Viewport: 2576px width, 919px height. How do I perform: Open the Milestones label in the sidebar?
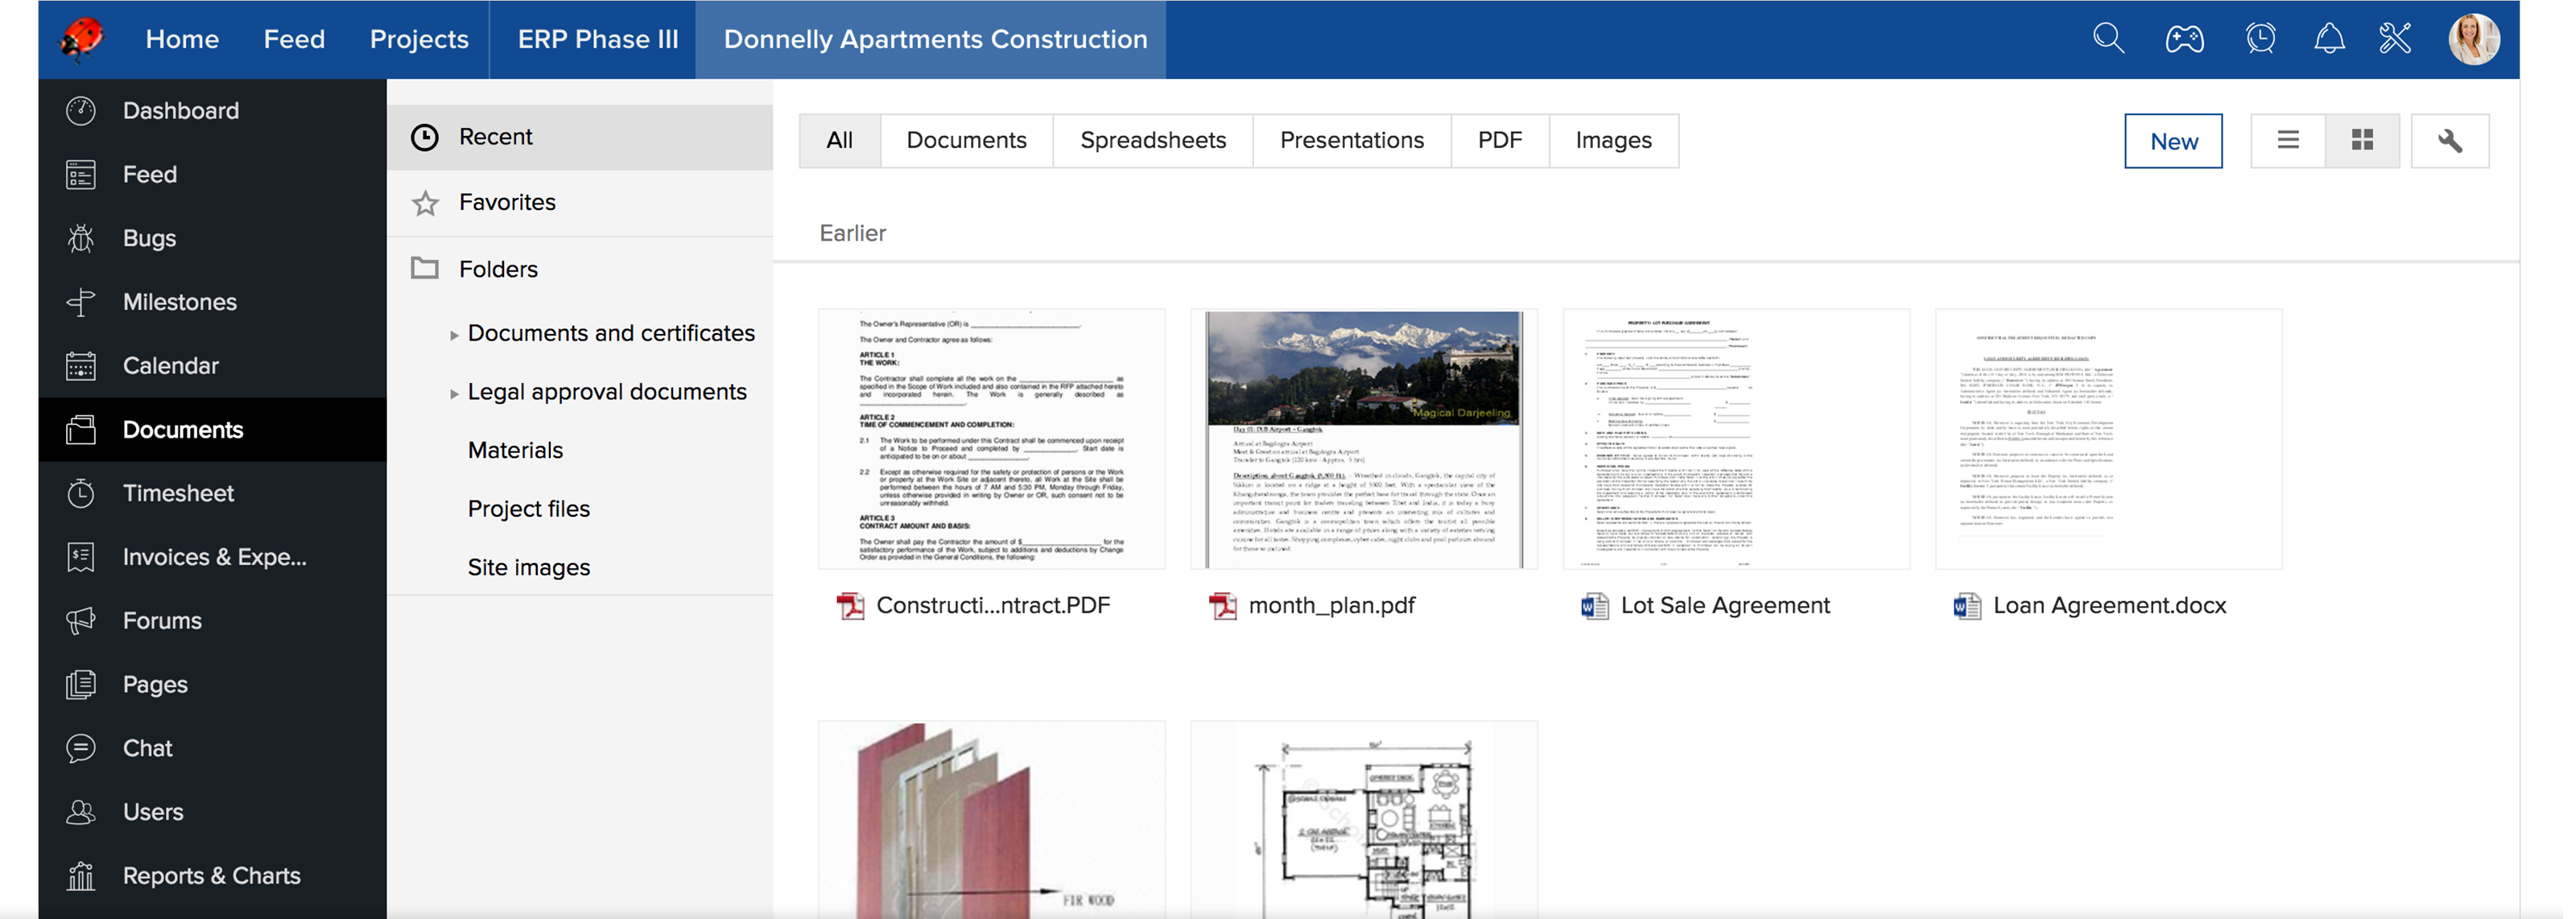click(x=180, y=302)
